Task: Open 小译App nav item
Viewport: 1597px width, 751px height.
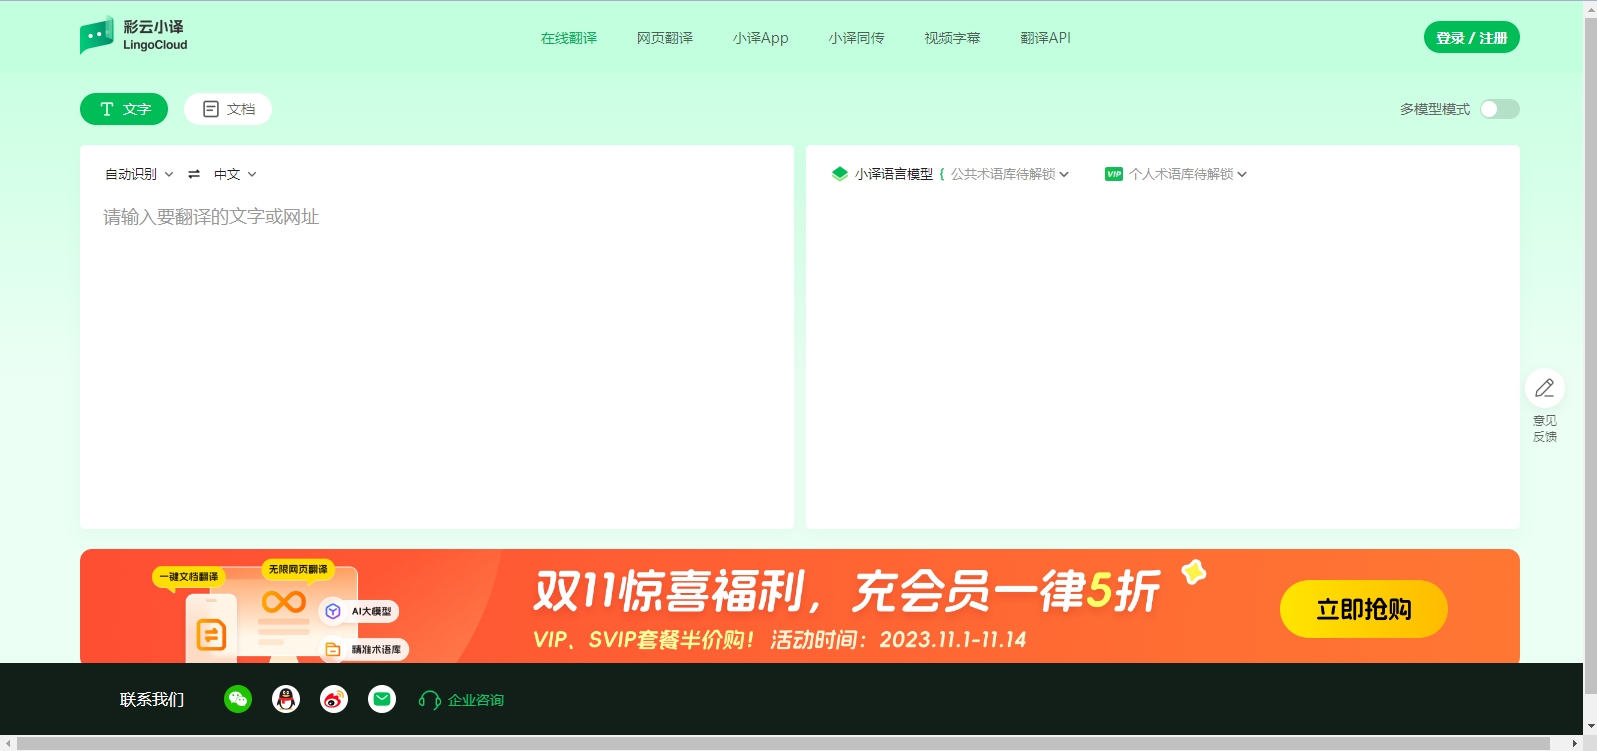Action: coord(760,38)
